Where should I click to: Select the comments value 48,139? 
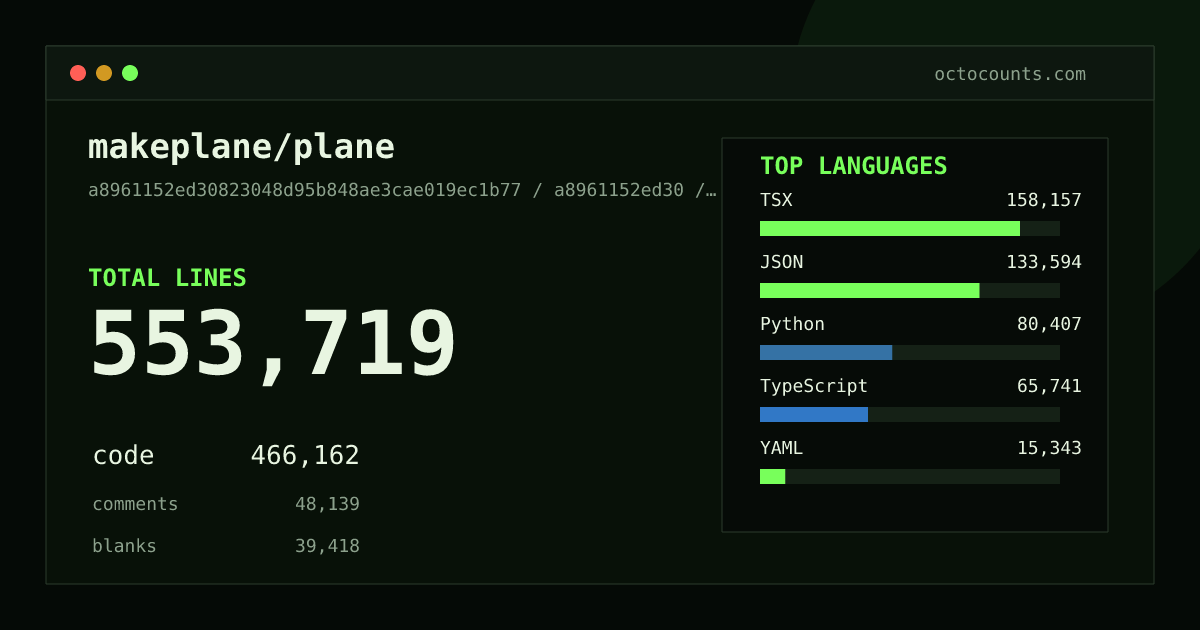pyautogui.click(x=327, y=504)
